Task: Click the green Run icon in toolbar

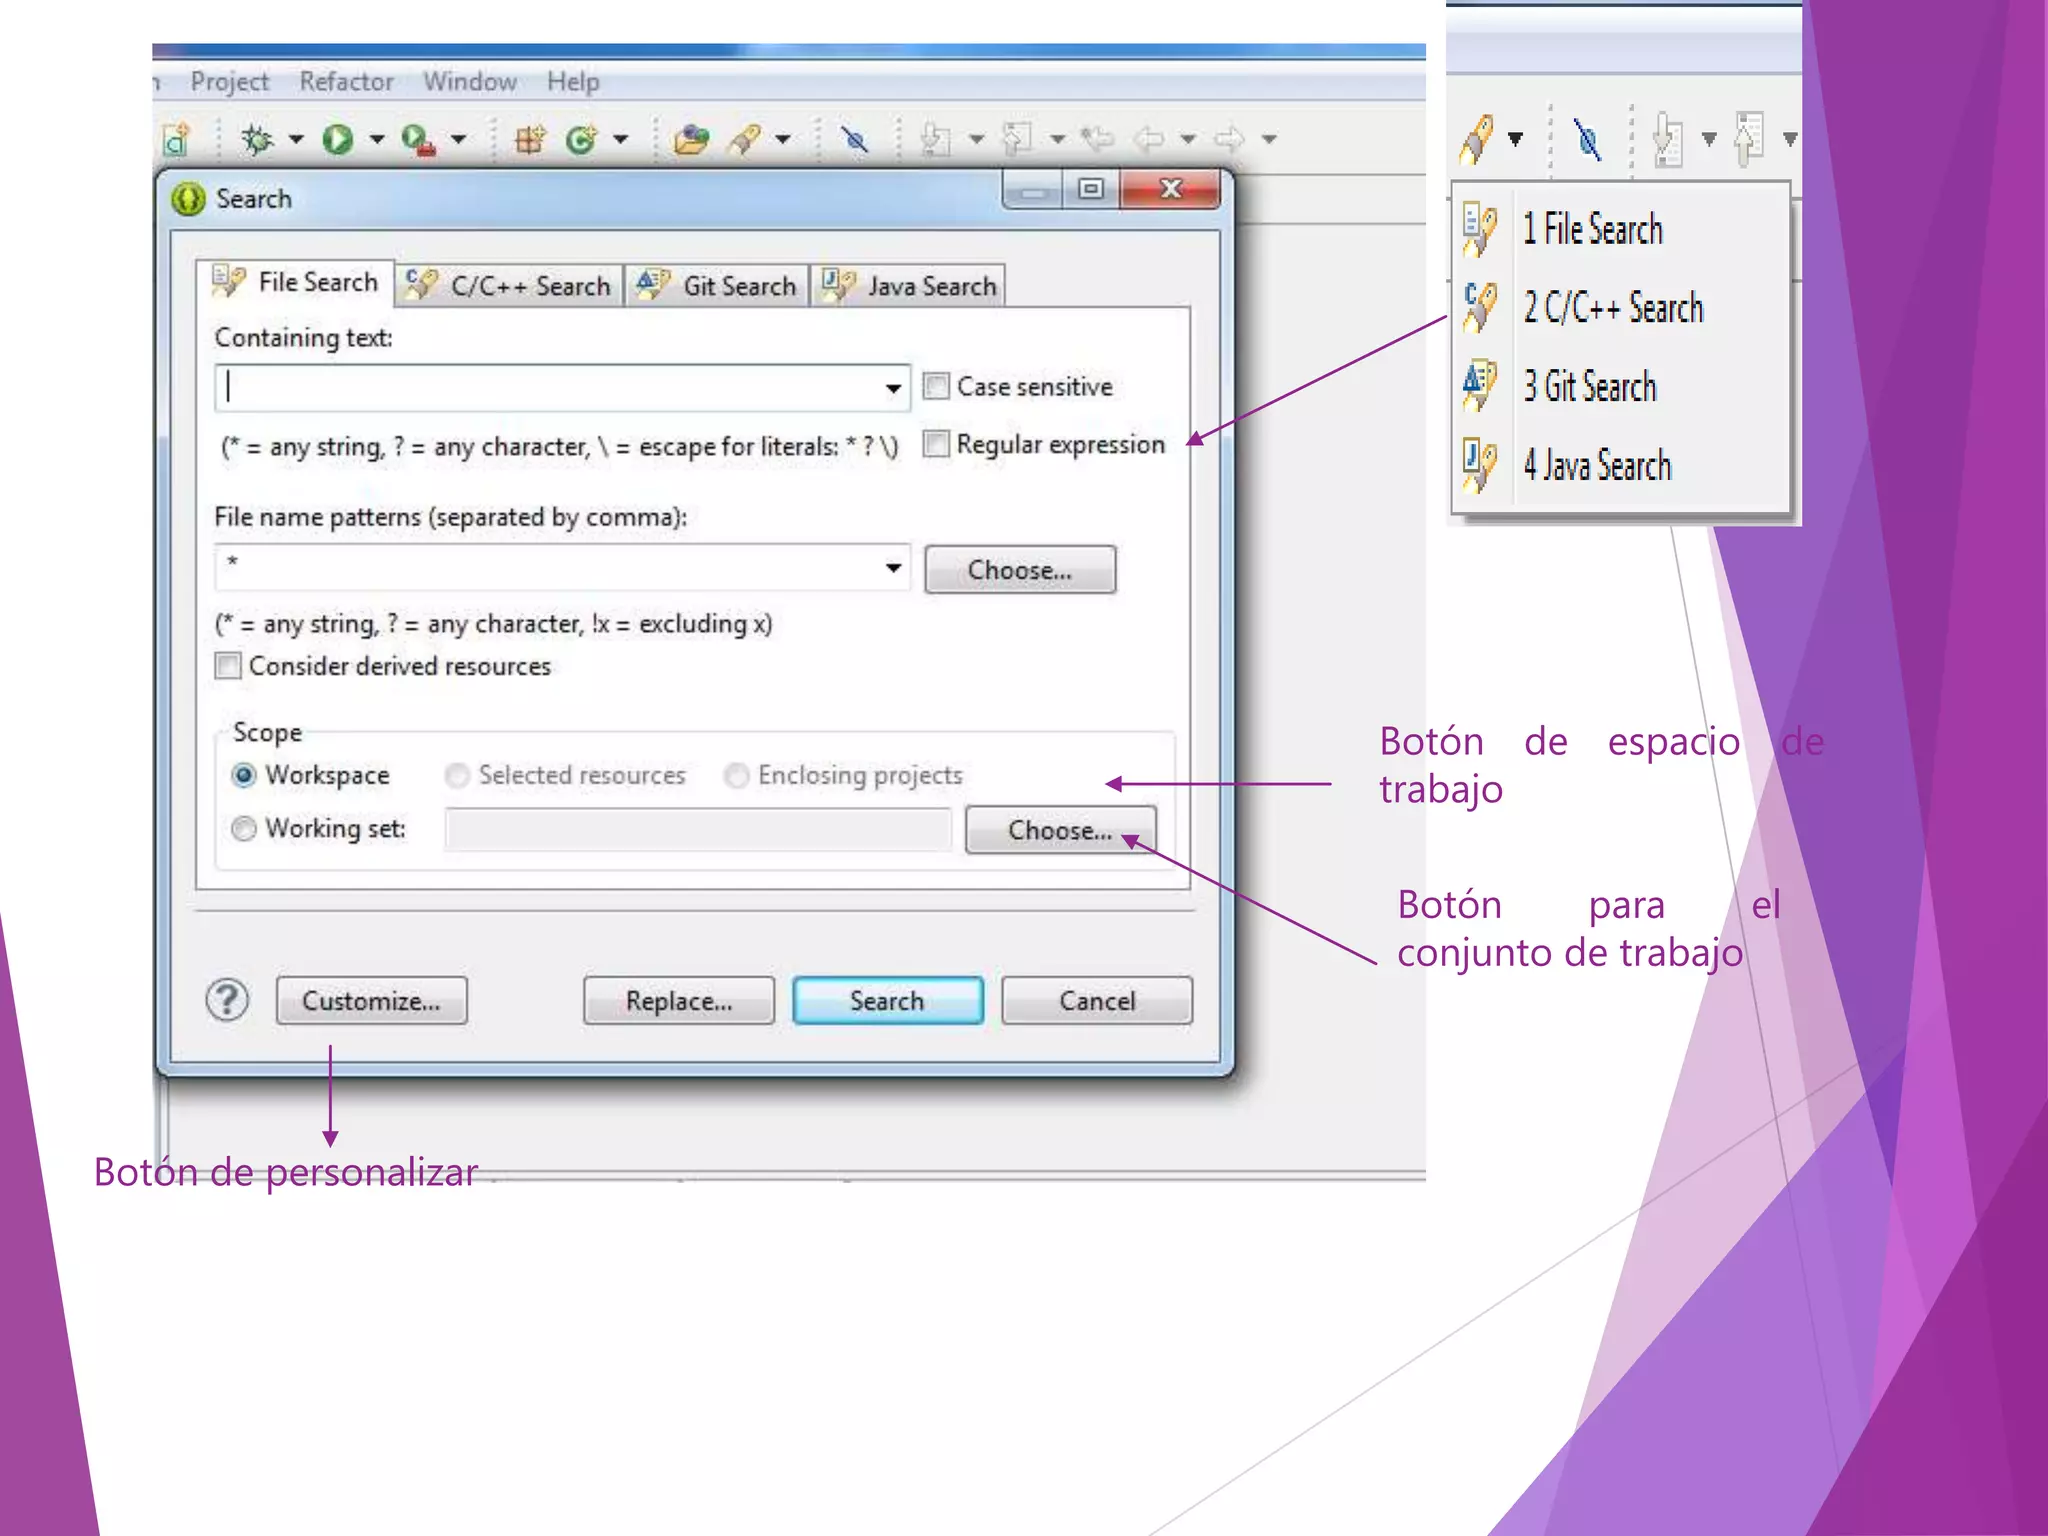Action: pos(338,139)
